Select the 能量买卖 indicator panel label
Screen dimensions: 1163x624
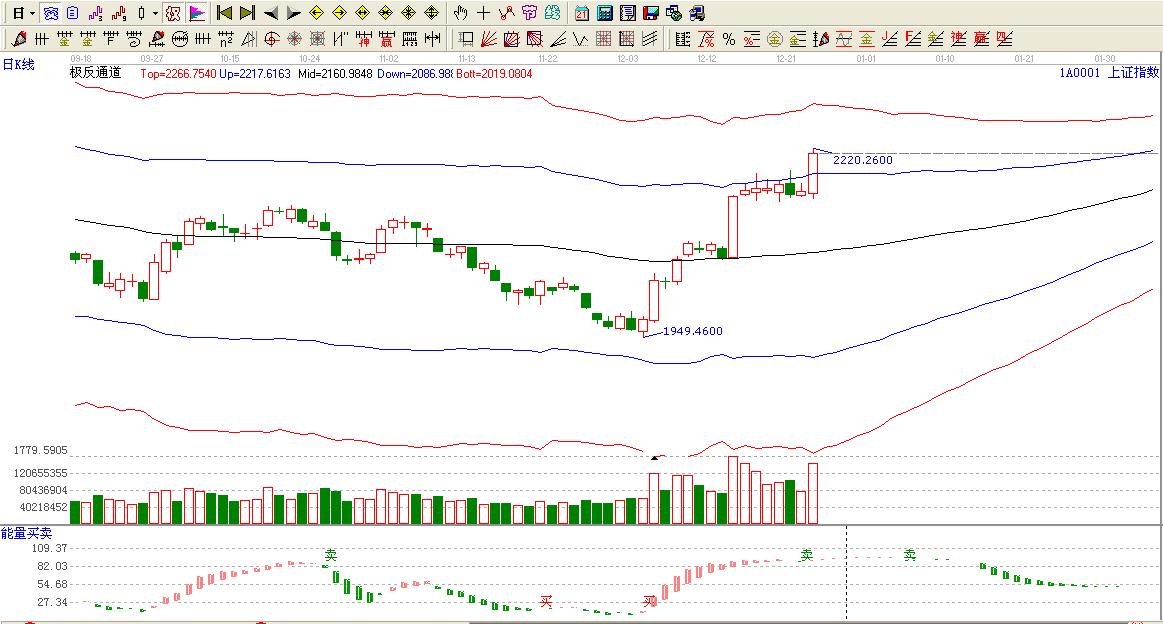pos(26,533)
